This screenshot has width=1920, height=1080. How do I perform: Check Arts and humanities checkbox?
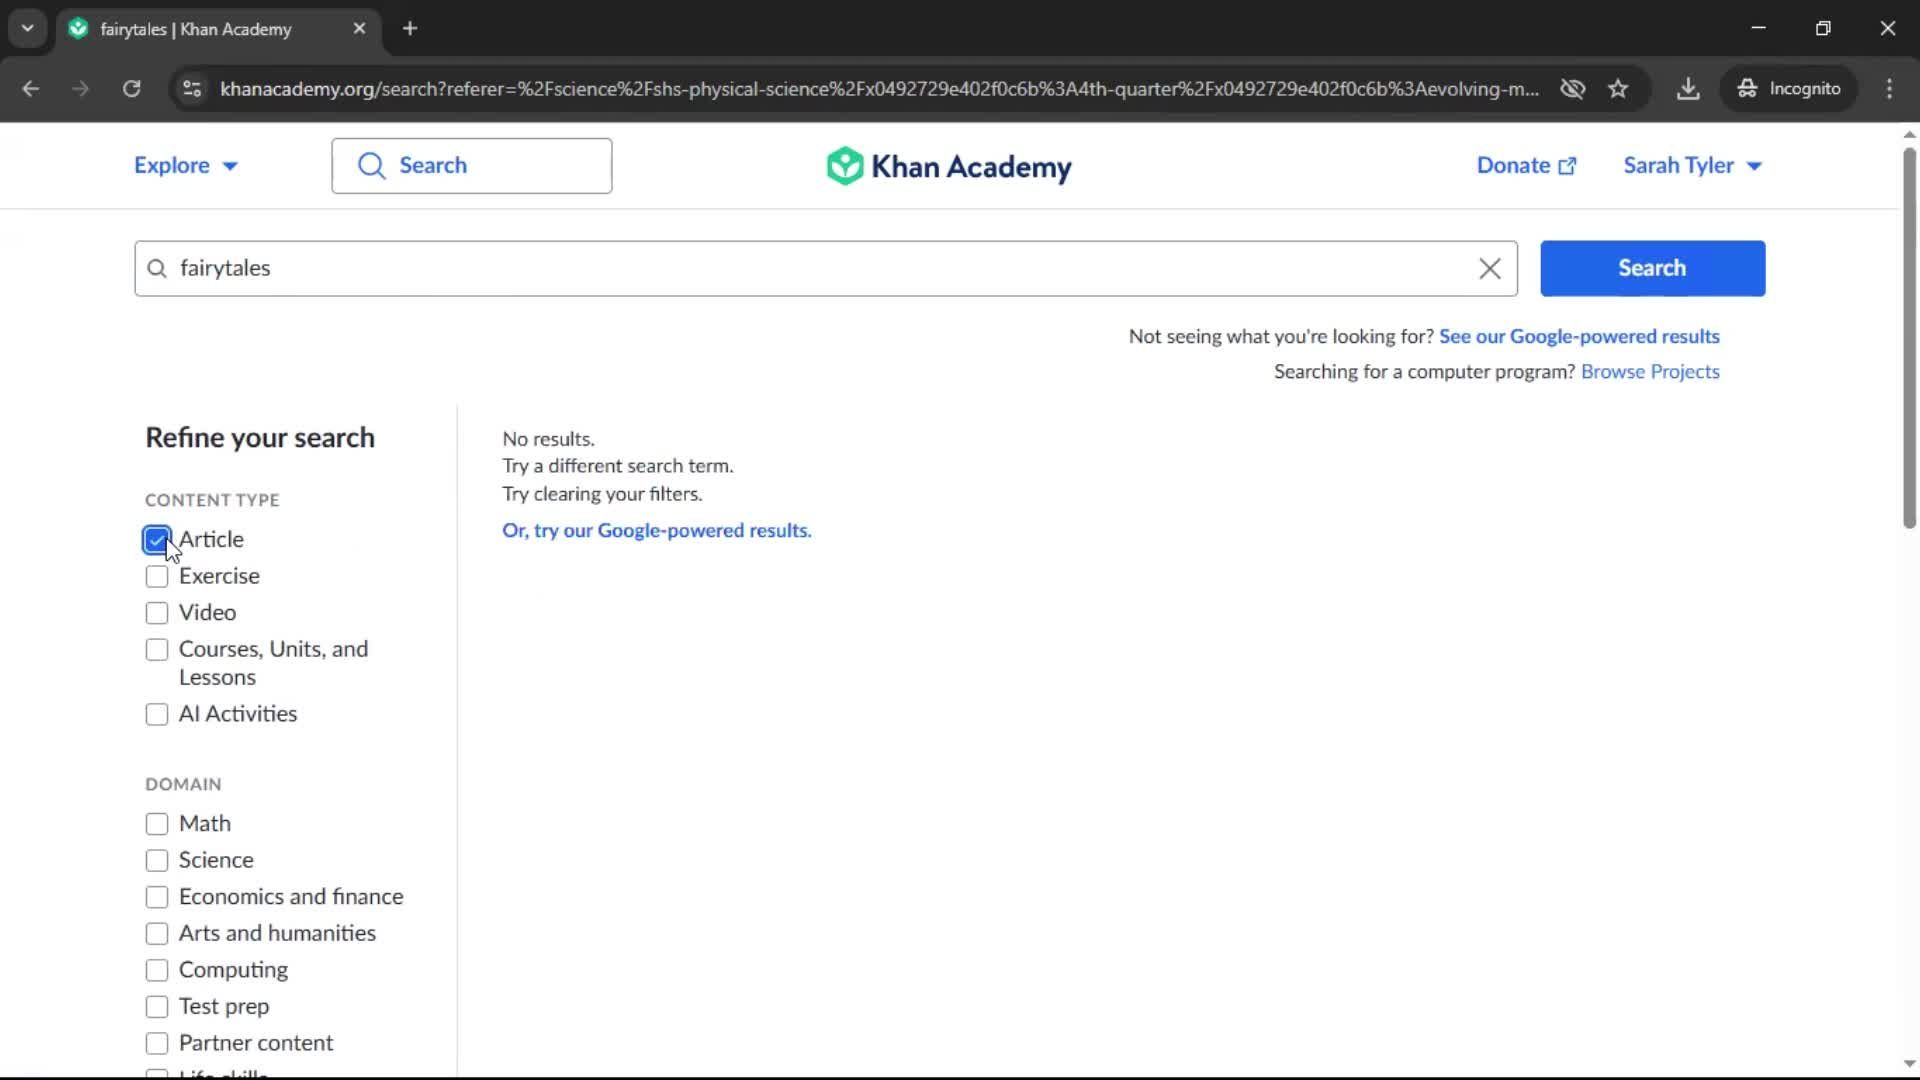click(x=157, y=934)
